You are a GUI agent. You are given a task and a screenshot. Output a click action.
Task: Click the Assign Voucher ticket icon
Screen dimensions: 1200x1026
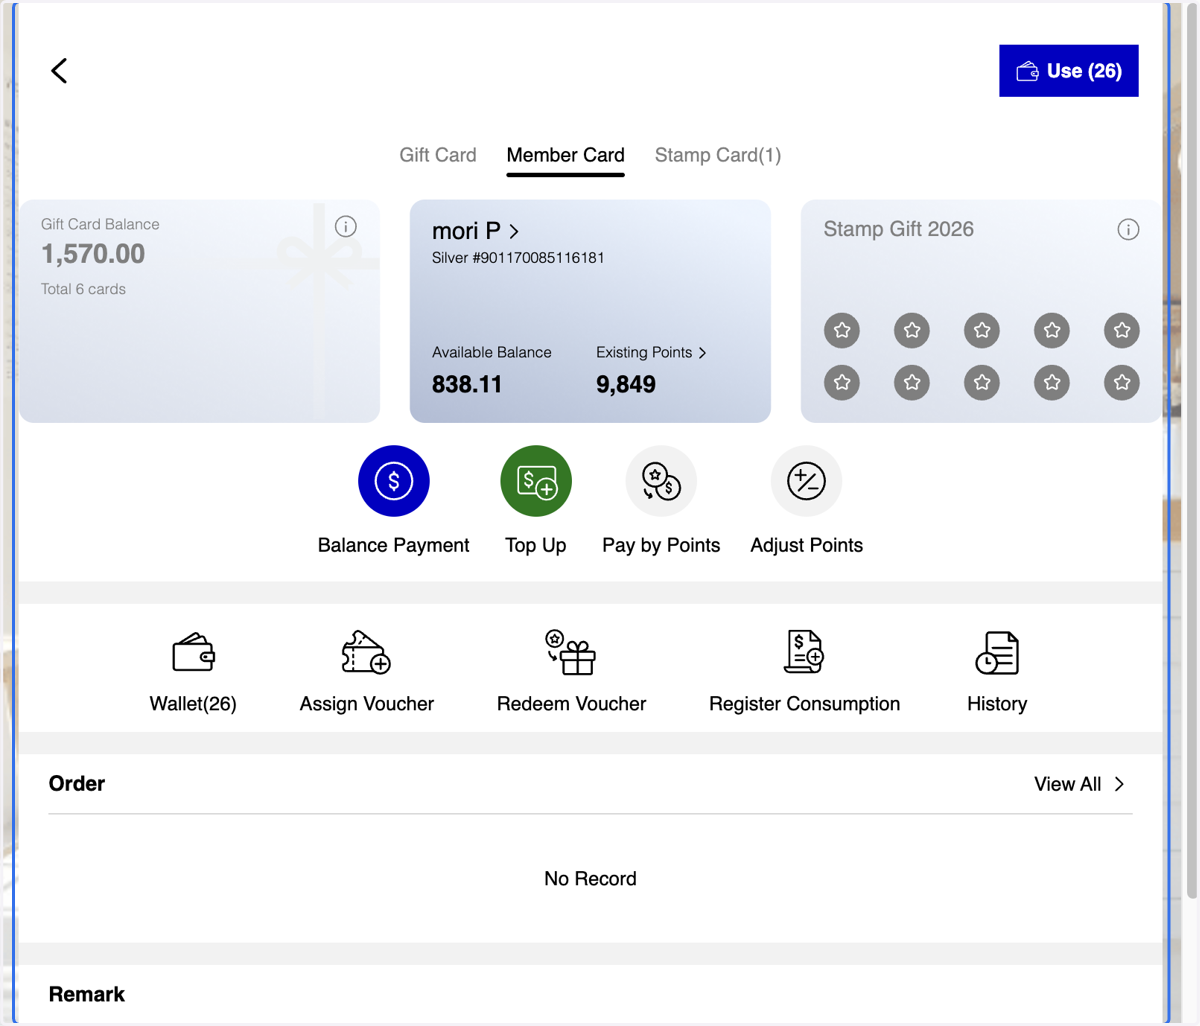tap(366, 652)
